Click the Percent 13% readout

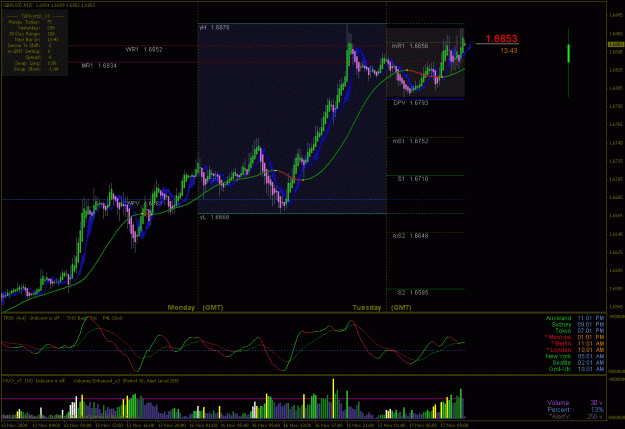576,409
